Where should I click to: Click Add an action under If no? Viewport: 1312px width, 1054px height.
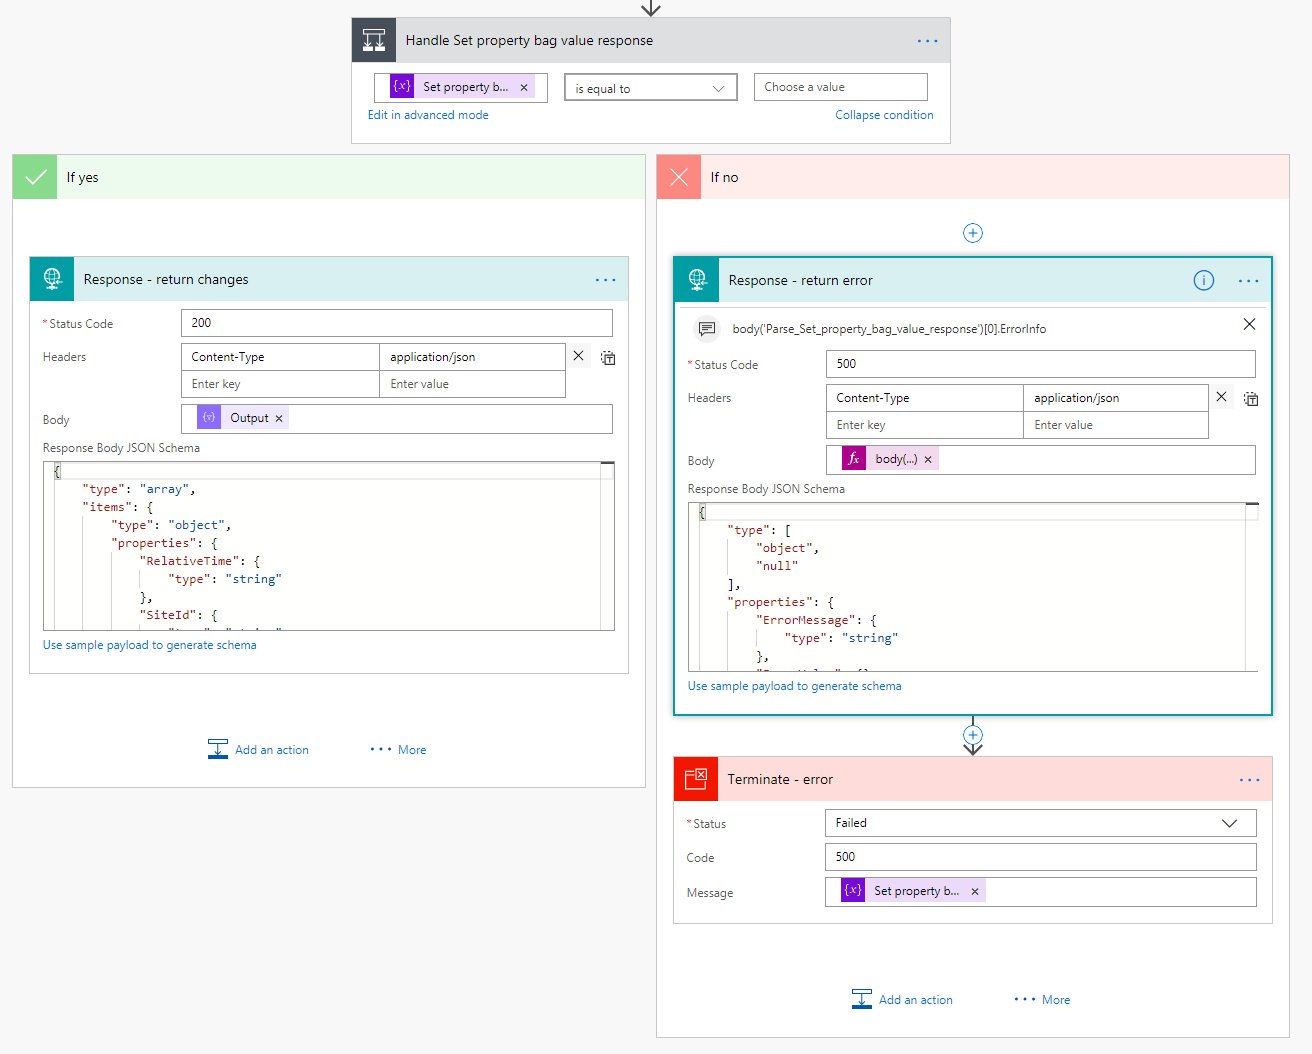click(x=902, y=1000)
